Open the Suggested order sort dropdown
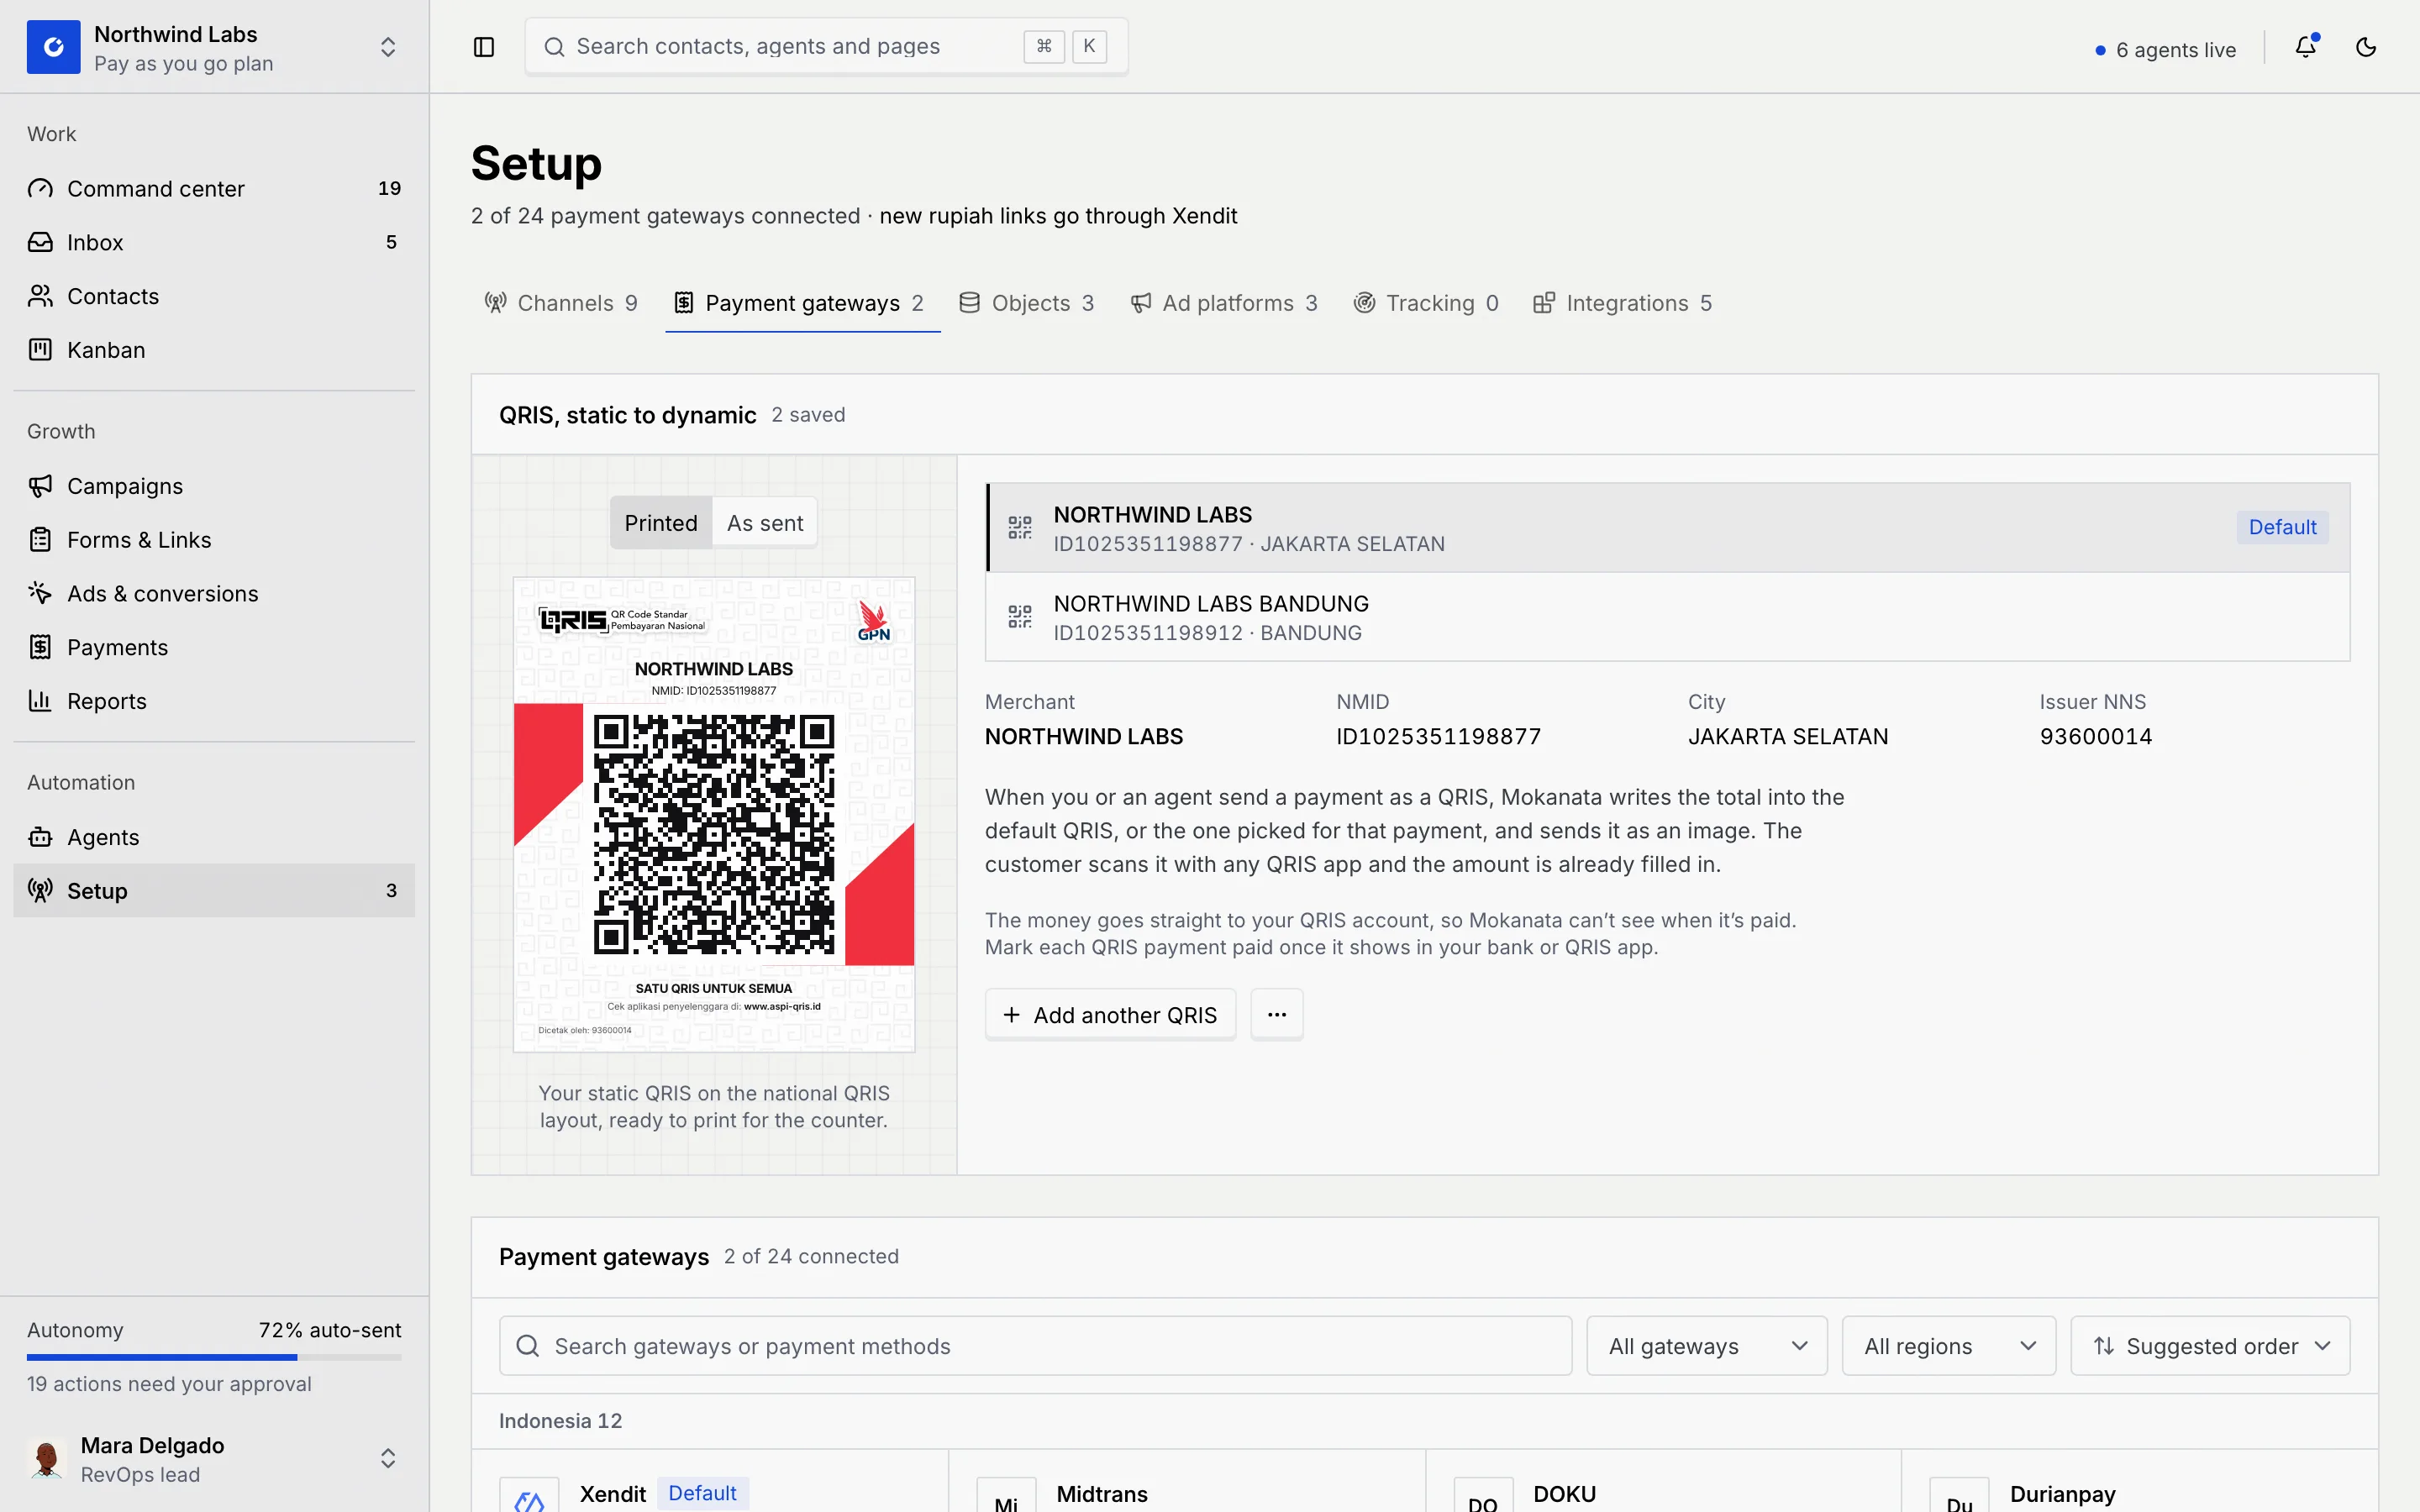Image resolution: width=2420 pixels, height=1512 pixels. click(2210, 1346)
